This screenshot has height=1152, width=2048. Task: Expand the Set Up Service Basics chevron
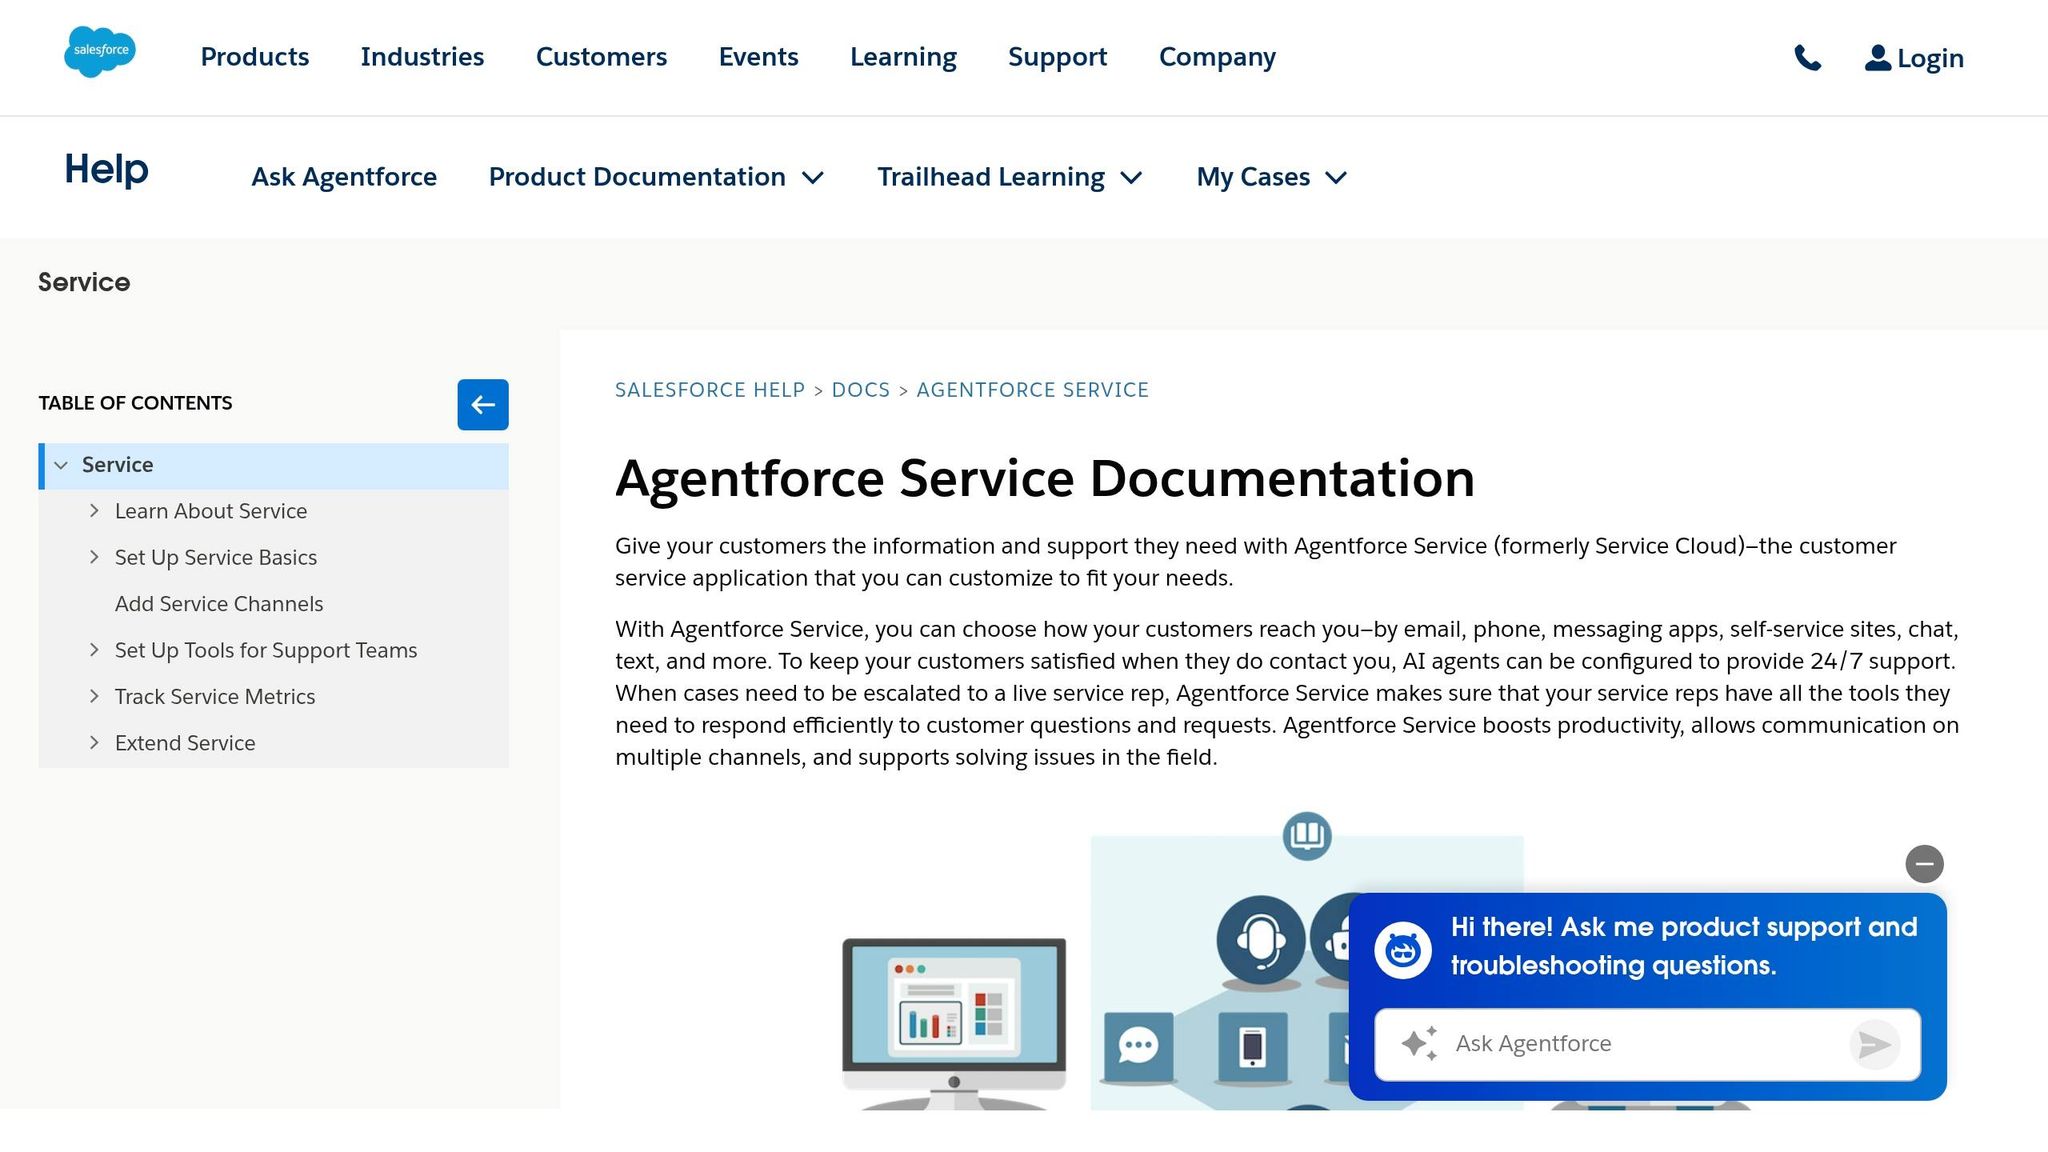coord(94,557)
